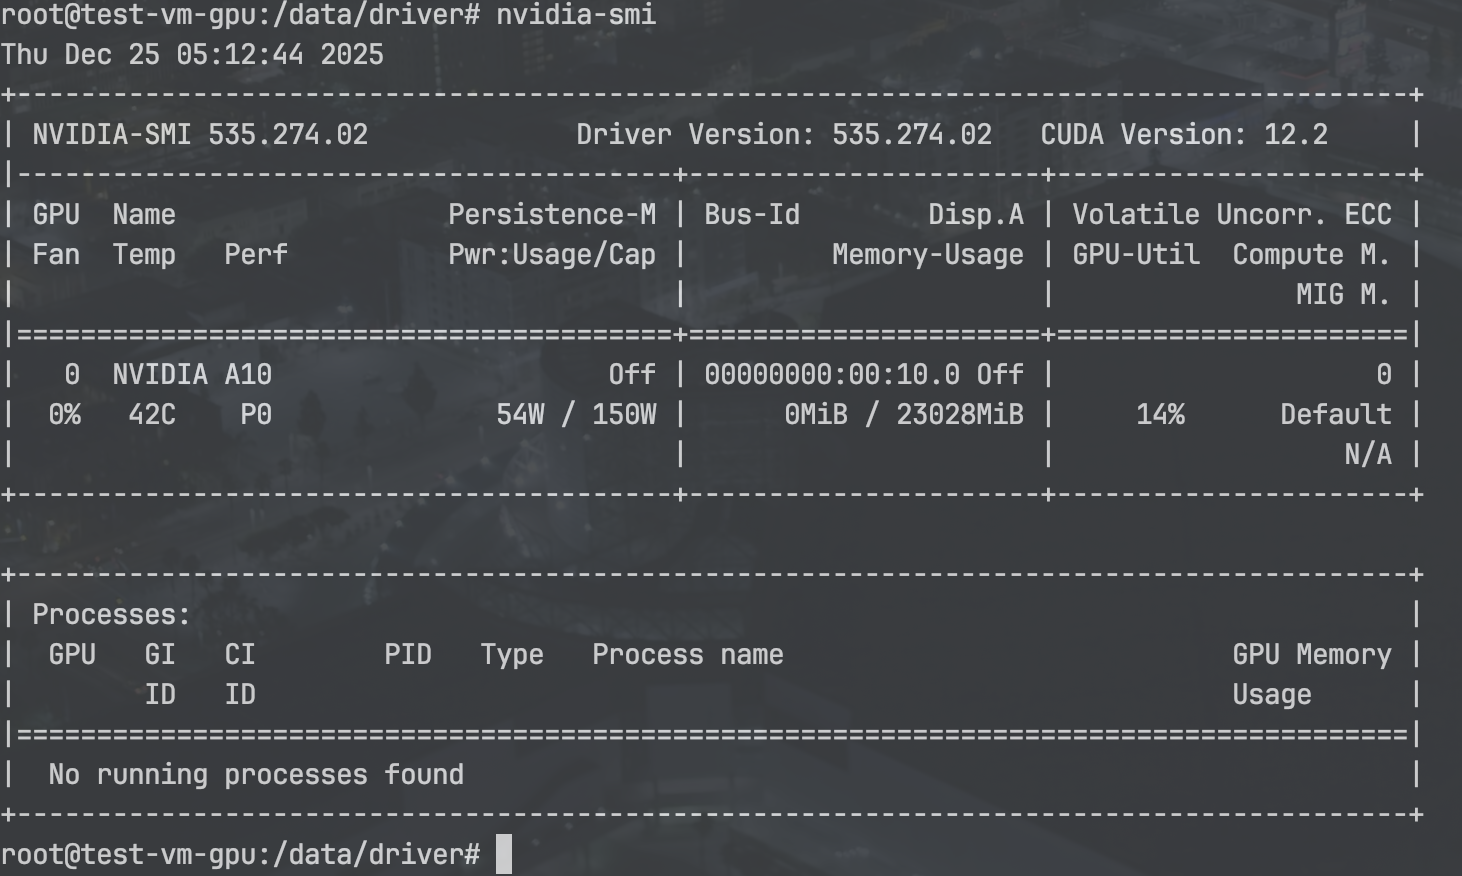The image size is (1462, 876).
Task: Click the 54W / 150W power usage
Action: click(576, 415)
